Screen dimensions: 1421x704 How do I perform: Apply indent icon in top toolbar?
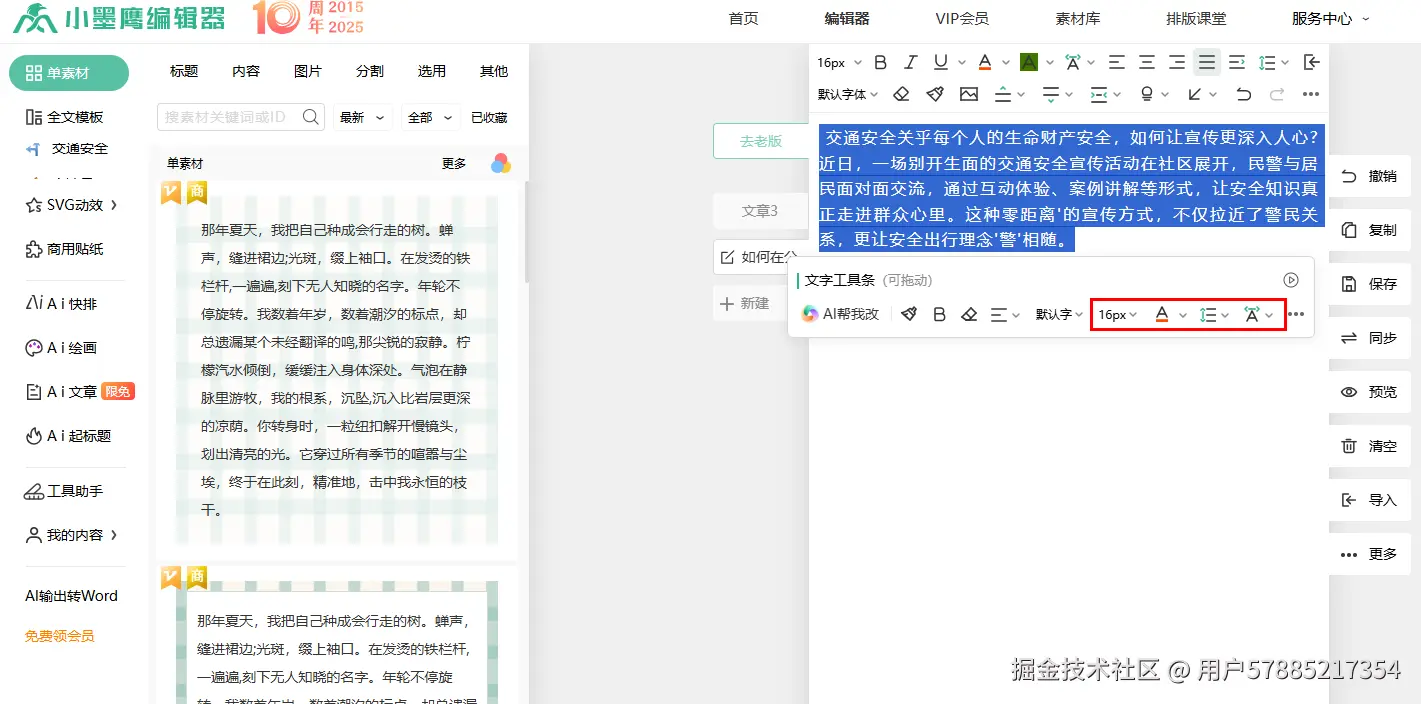point(1237,62)
